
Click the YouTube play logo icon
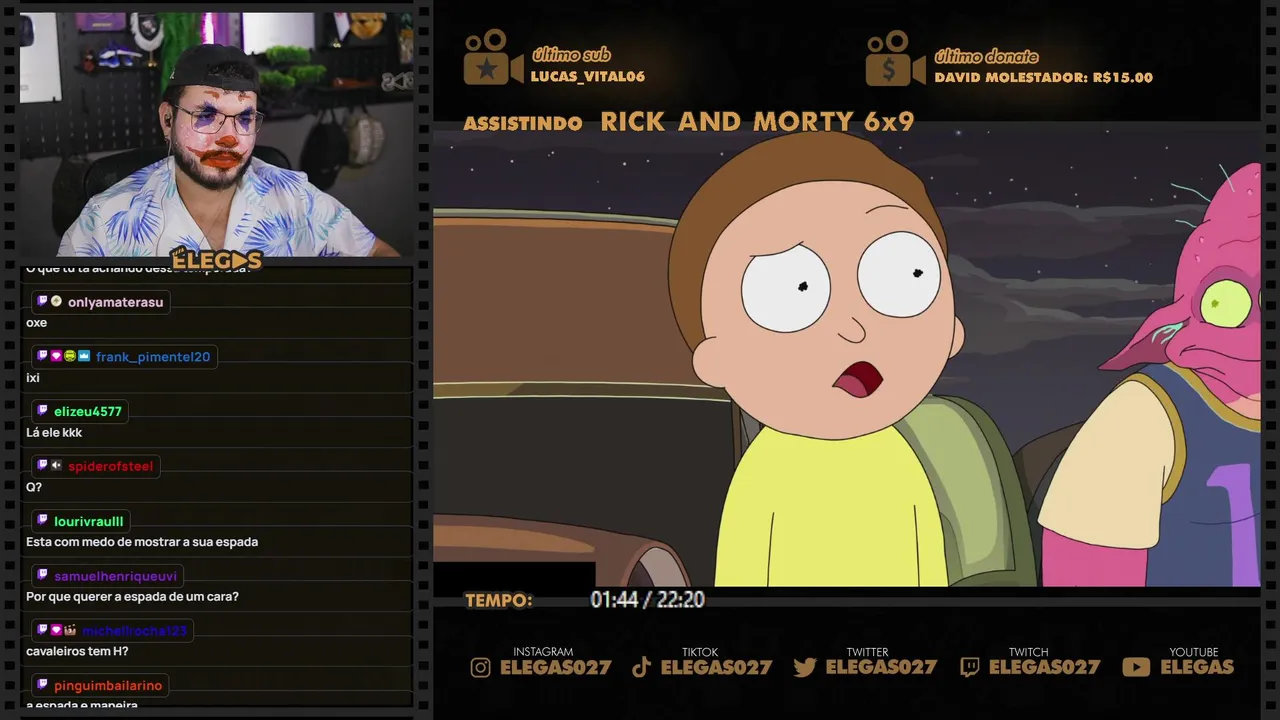(x=1136, y=667)
